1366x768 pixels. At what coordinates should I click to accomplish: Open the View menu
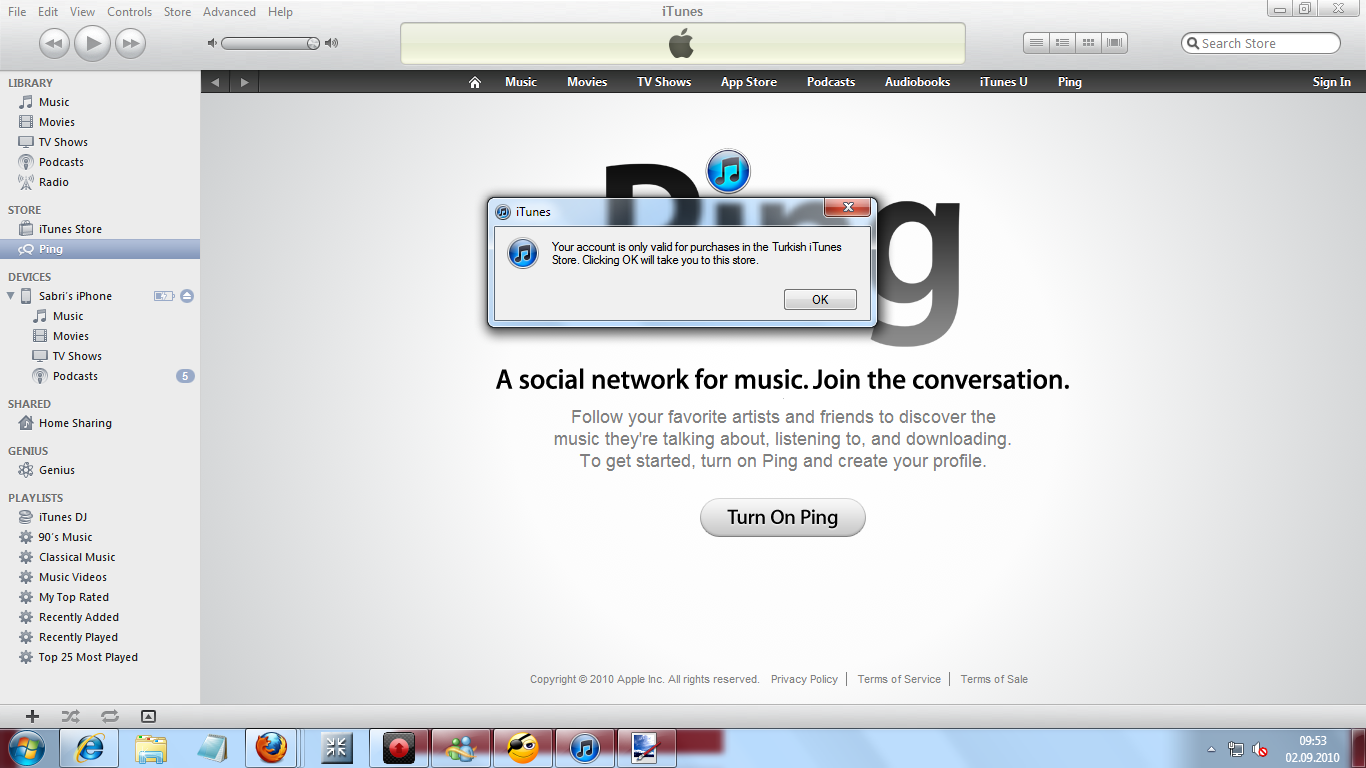[x=83, y=12]
